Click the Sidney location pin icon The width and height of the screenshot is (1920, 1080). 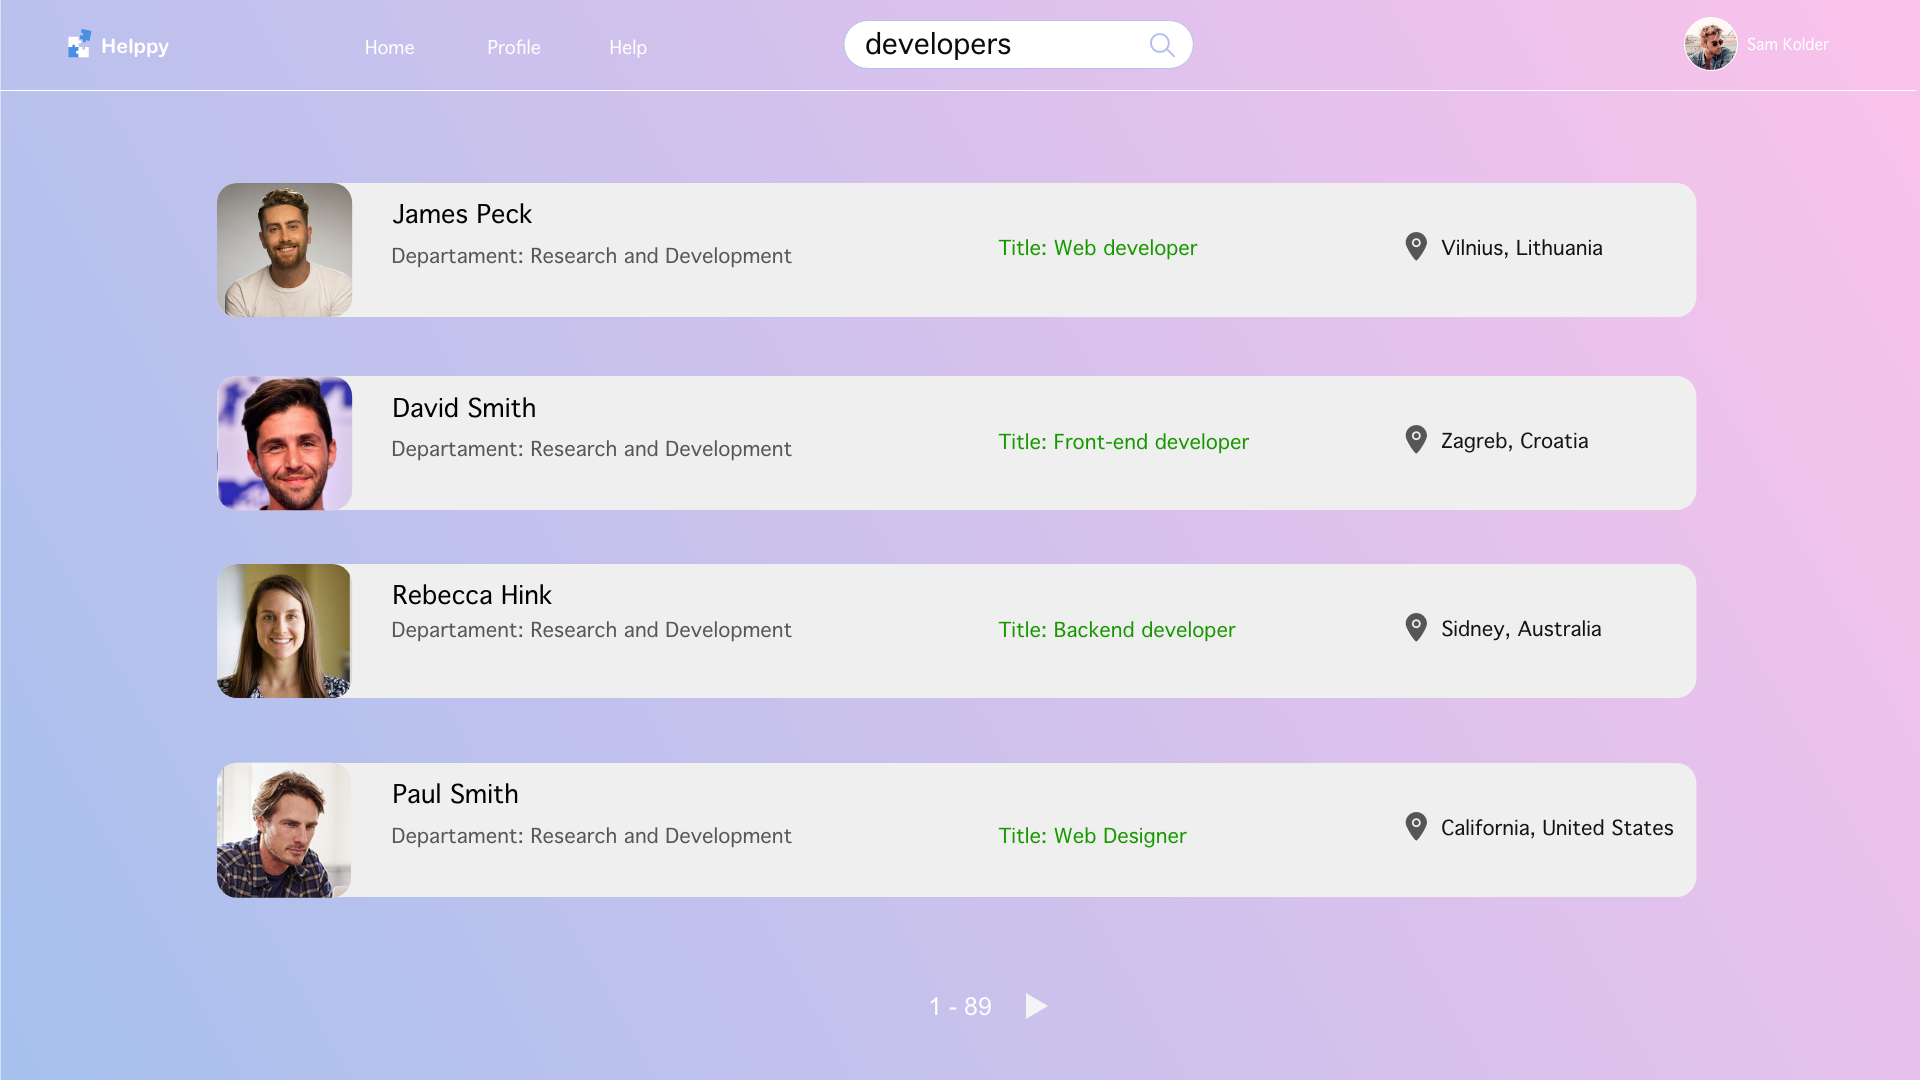pyautogui.click(x=1415, y=627)
